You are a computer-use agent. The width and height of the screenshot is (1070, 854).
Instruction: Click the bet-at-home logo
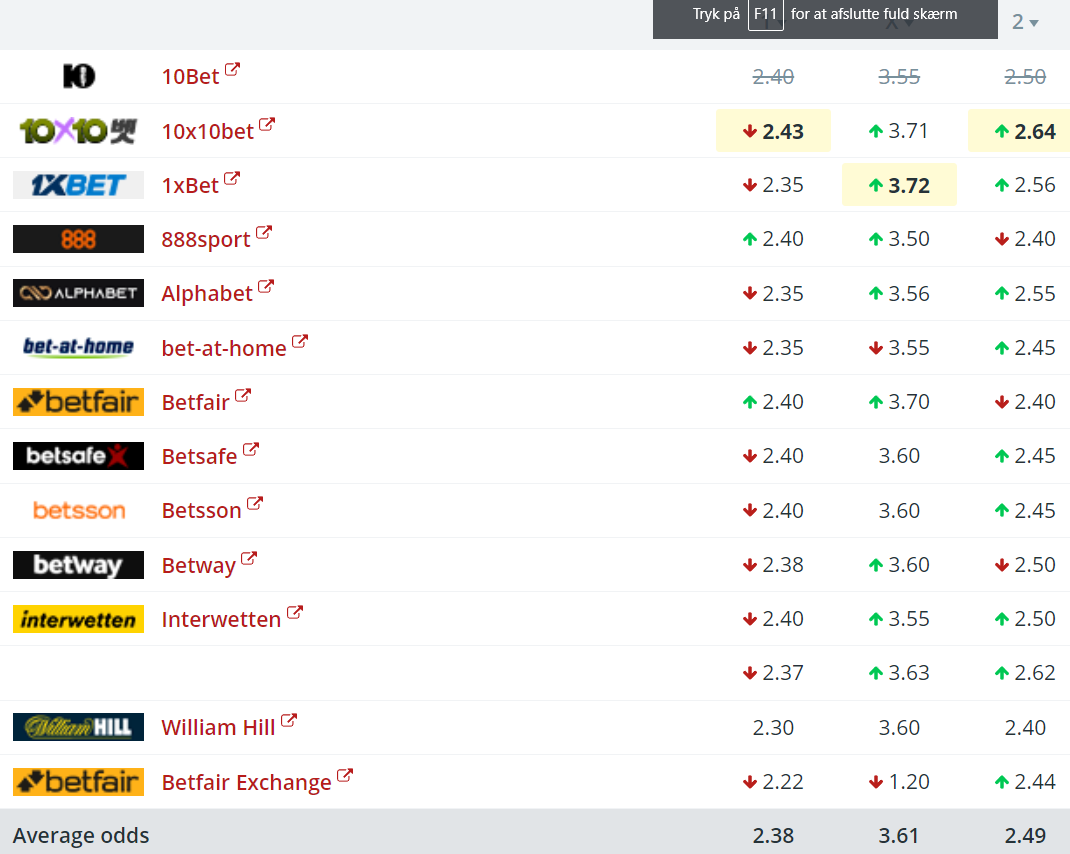pos(78,347)
